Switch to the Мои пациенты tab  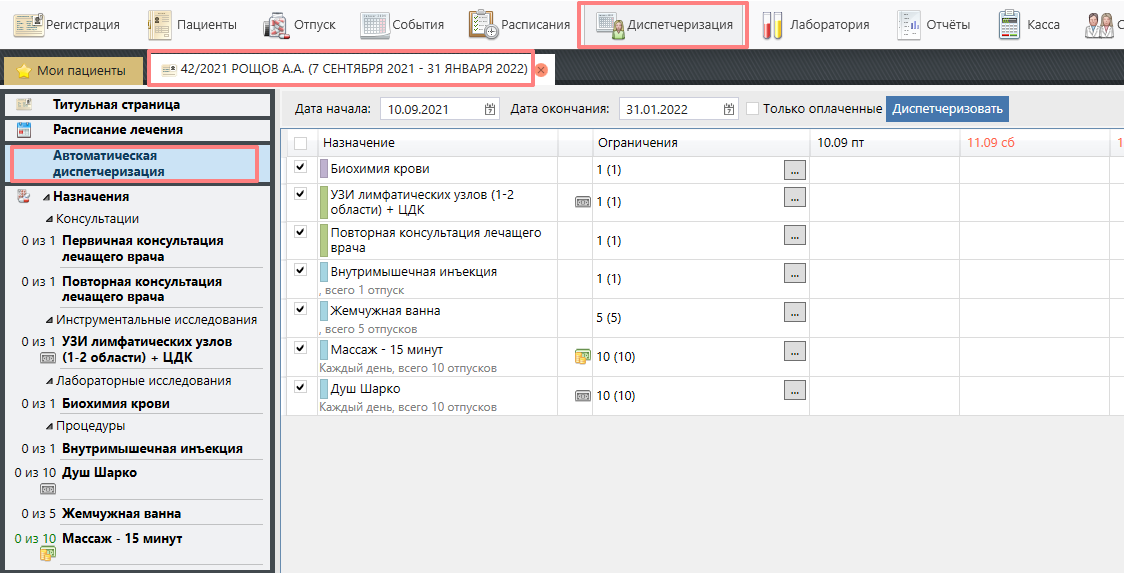[72, 71]
